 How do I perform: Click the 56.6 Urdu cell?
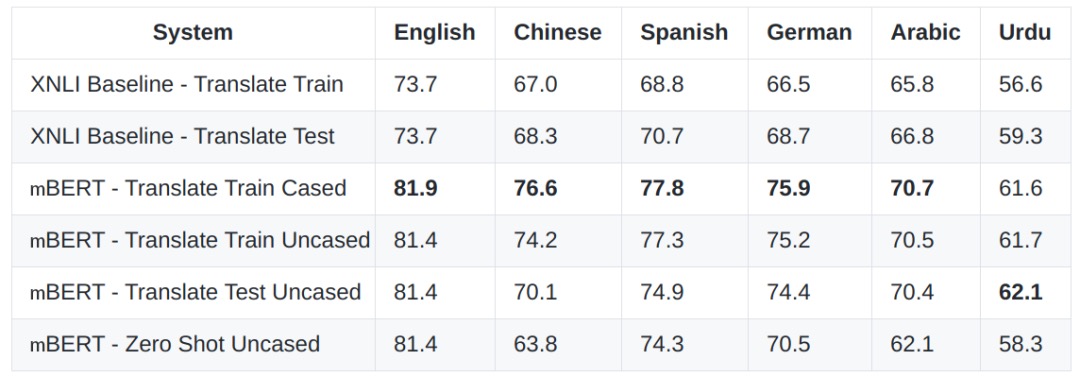tap(1021, 84)
